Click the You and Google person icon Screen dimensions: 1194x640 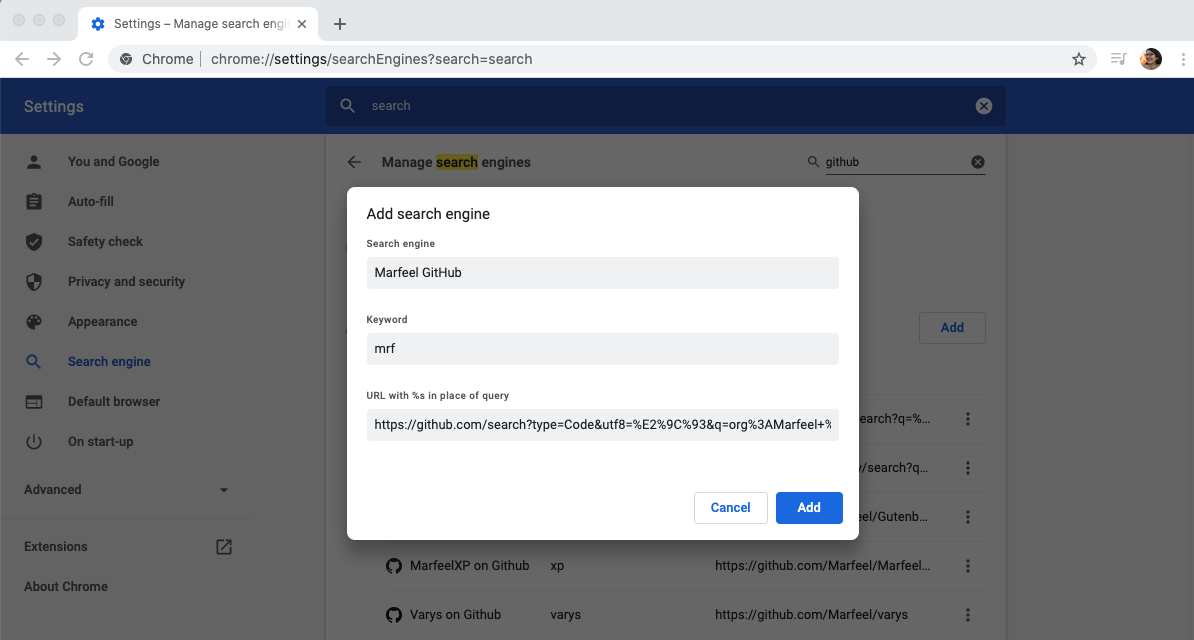click(34, 162)
